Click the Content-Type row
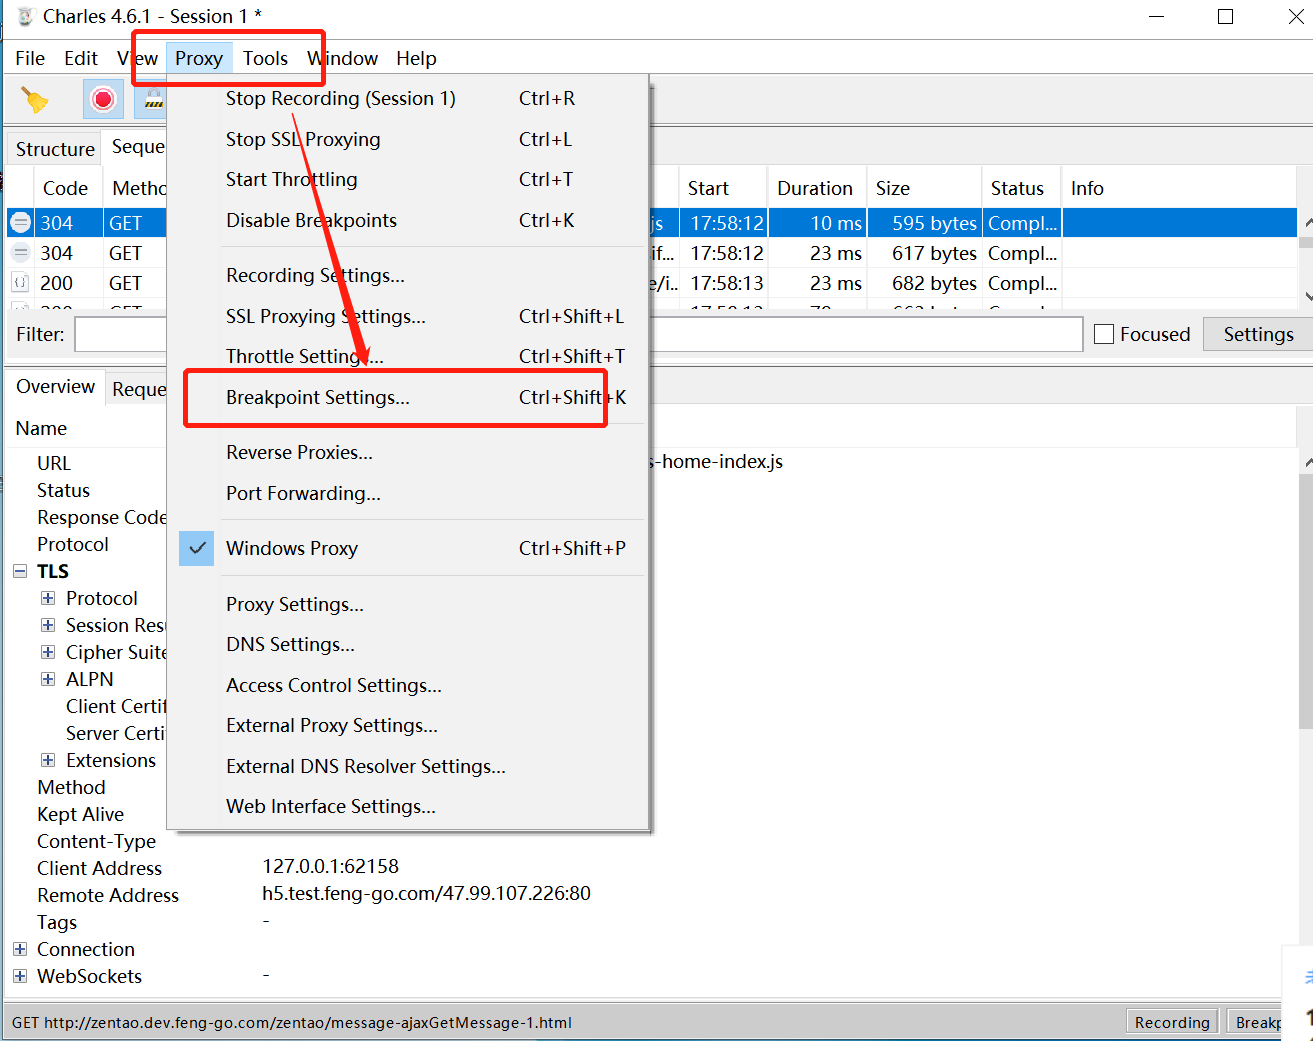Screen dimensions: 1313x1041 [650, 841]
